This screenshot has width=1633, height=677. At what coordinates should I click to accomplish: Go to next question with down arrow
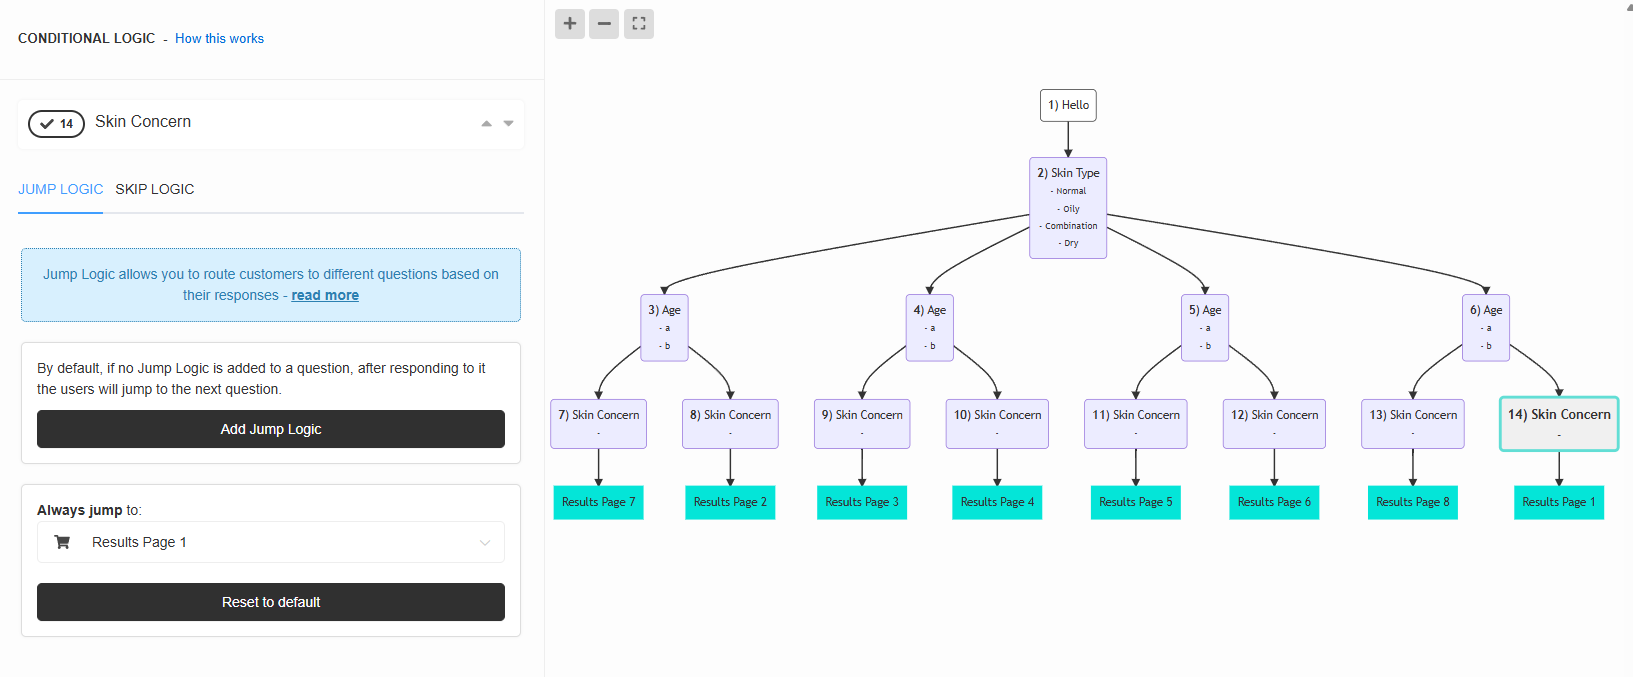point(509,123)
